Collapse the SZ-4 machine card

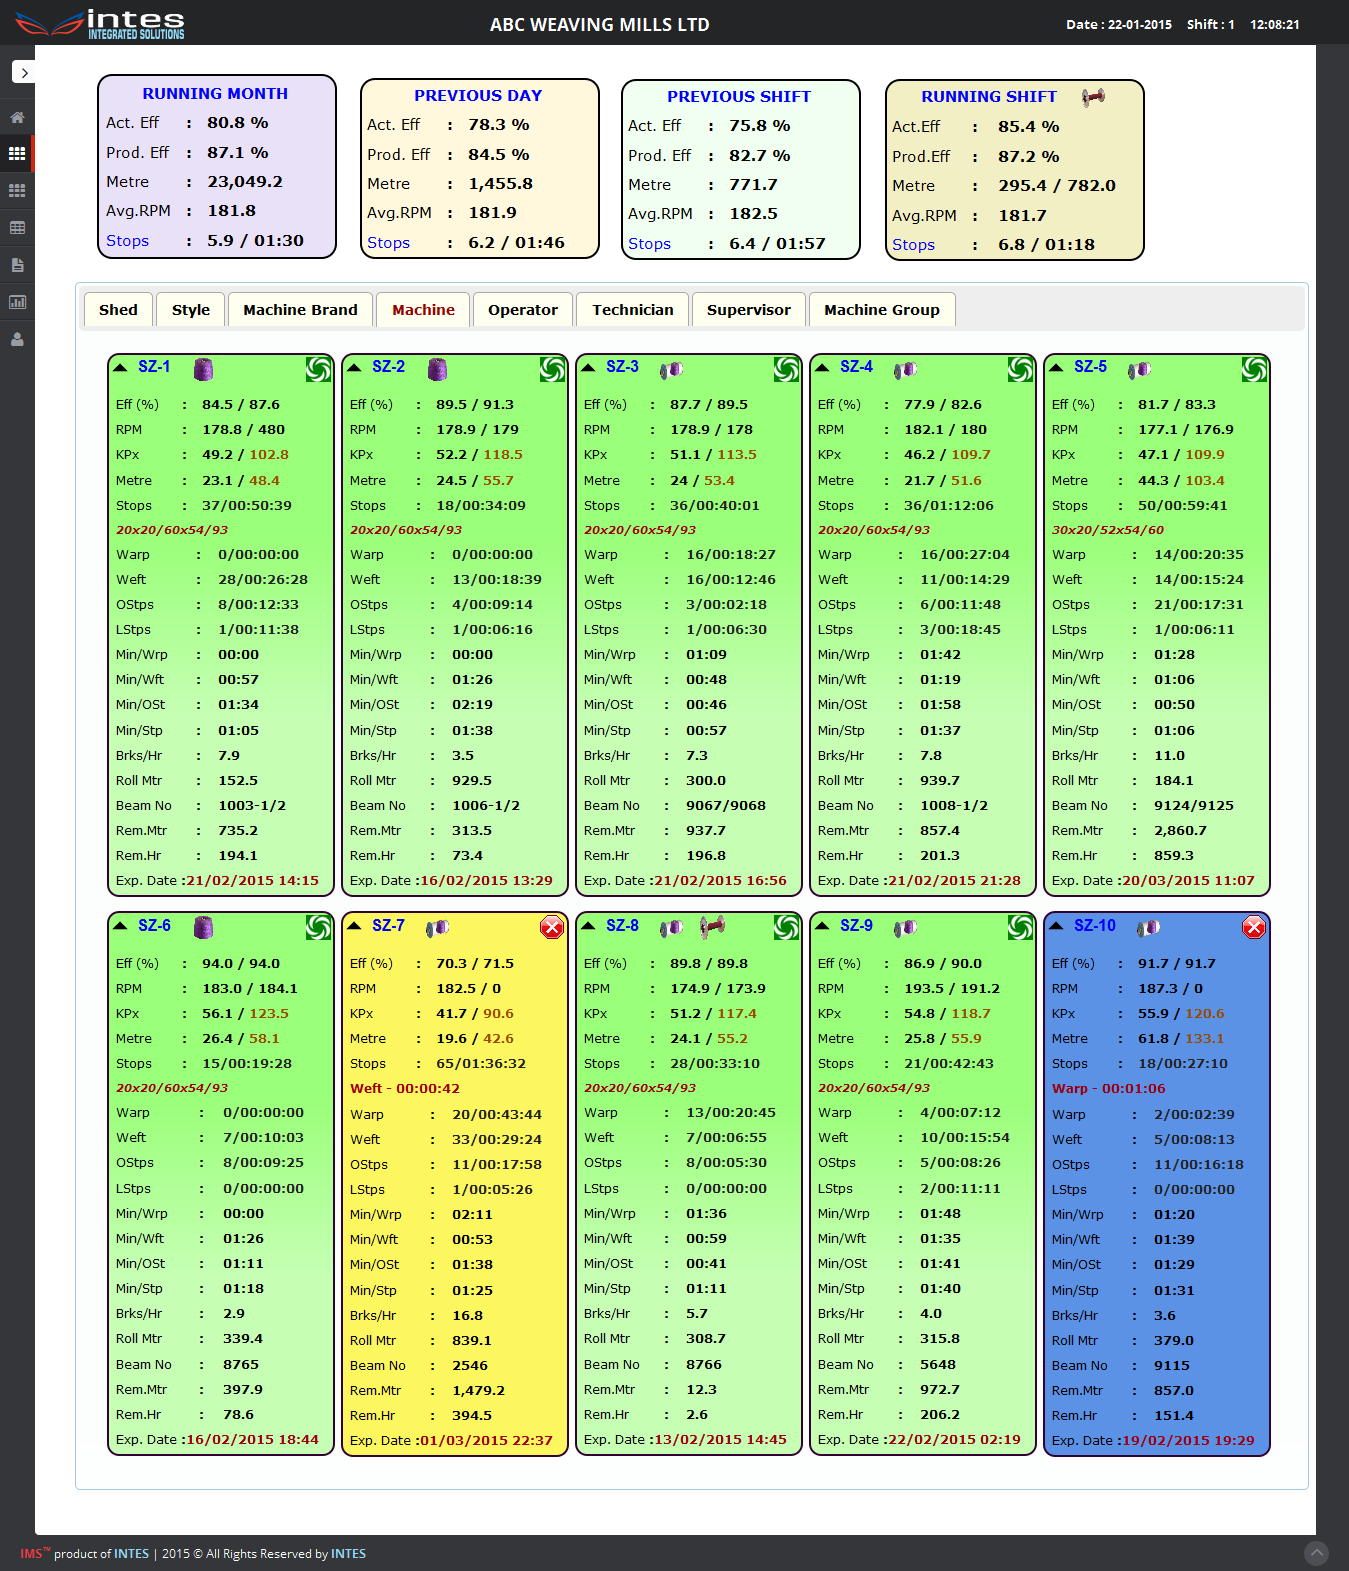coord(822,367)
